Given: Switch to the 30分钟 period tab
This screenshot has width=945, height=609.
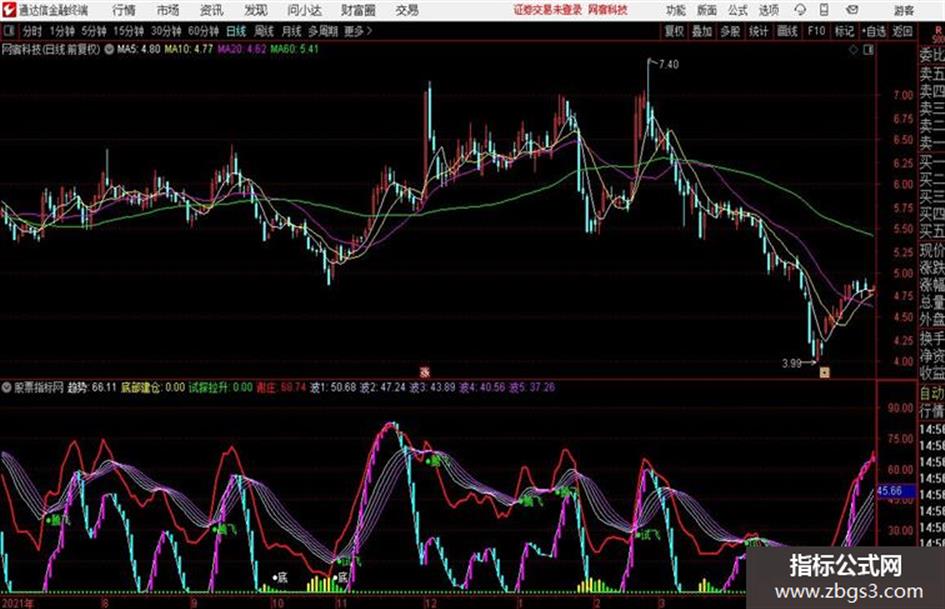Looking at the screenshot, I should point(166,31).
